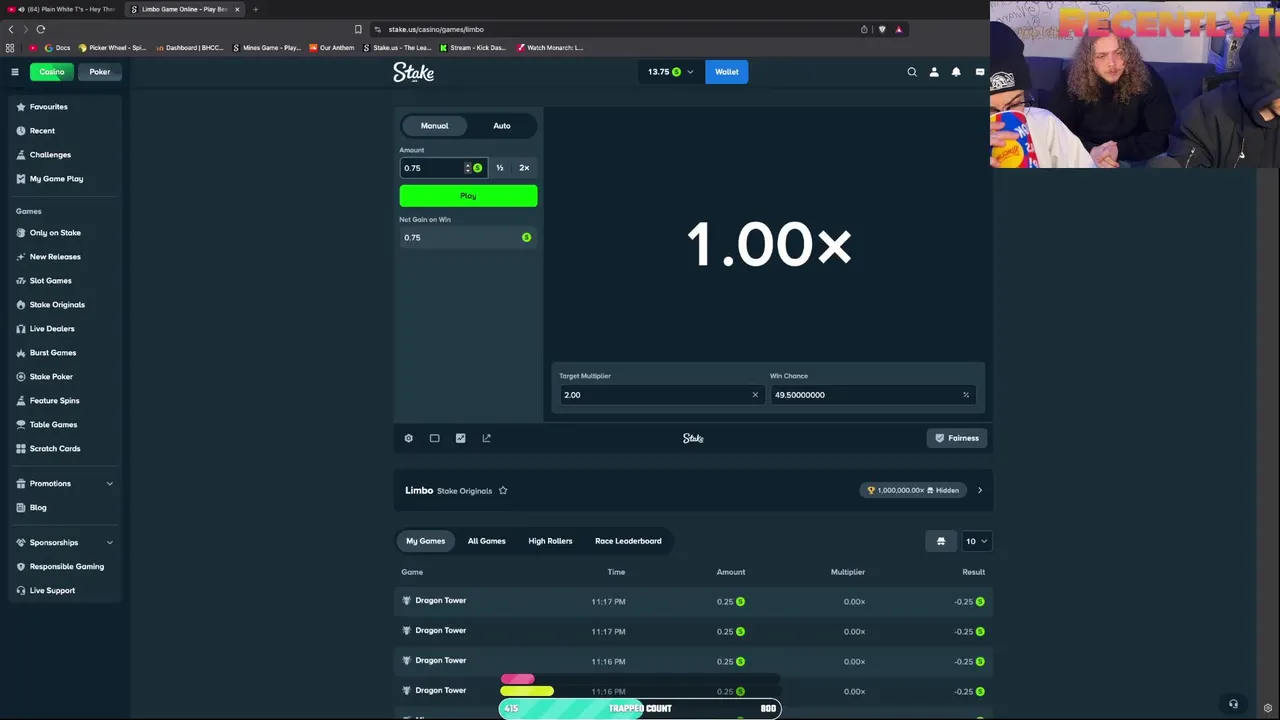Switch to Auto betting mode
Screen dimensions: 1280x720
click(502, 126)
